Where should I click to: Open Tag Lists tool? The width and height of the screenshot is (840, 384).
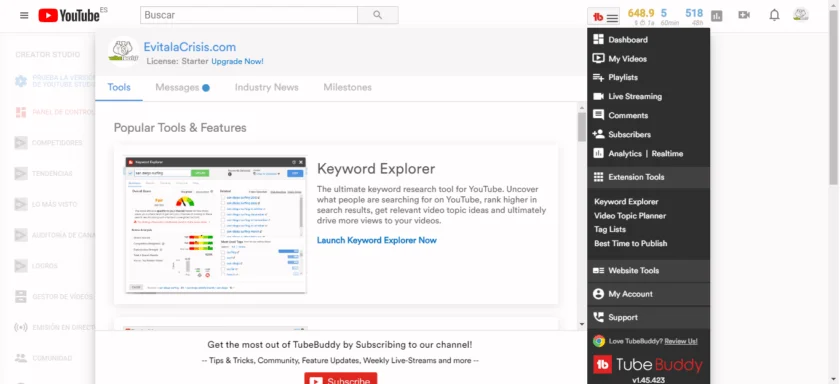[x=610, y=229]
